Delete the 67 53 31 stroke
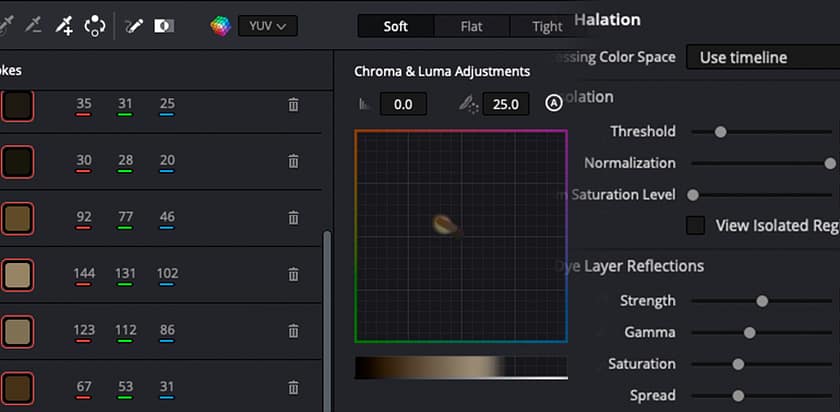The width and height of the screenshot is (840, 412). (293, 387)
